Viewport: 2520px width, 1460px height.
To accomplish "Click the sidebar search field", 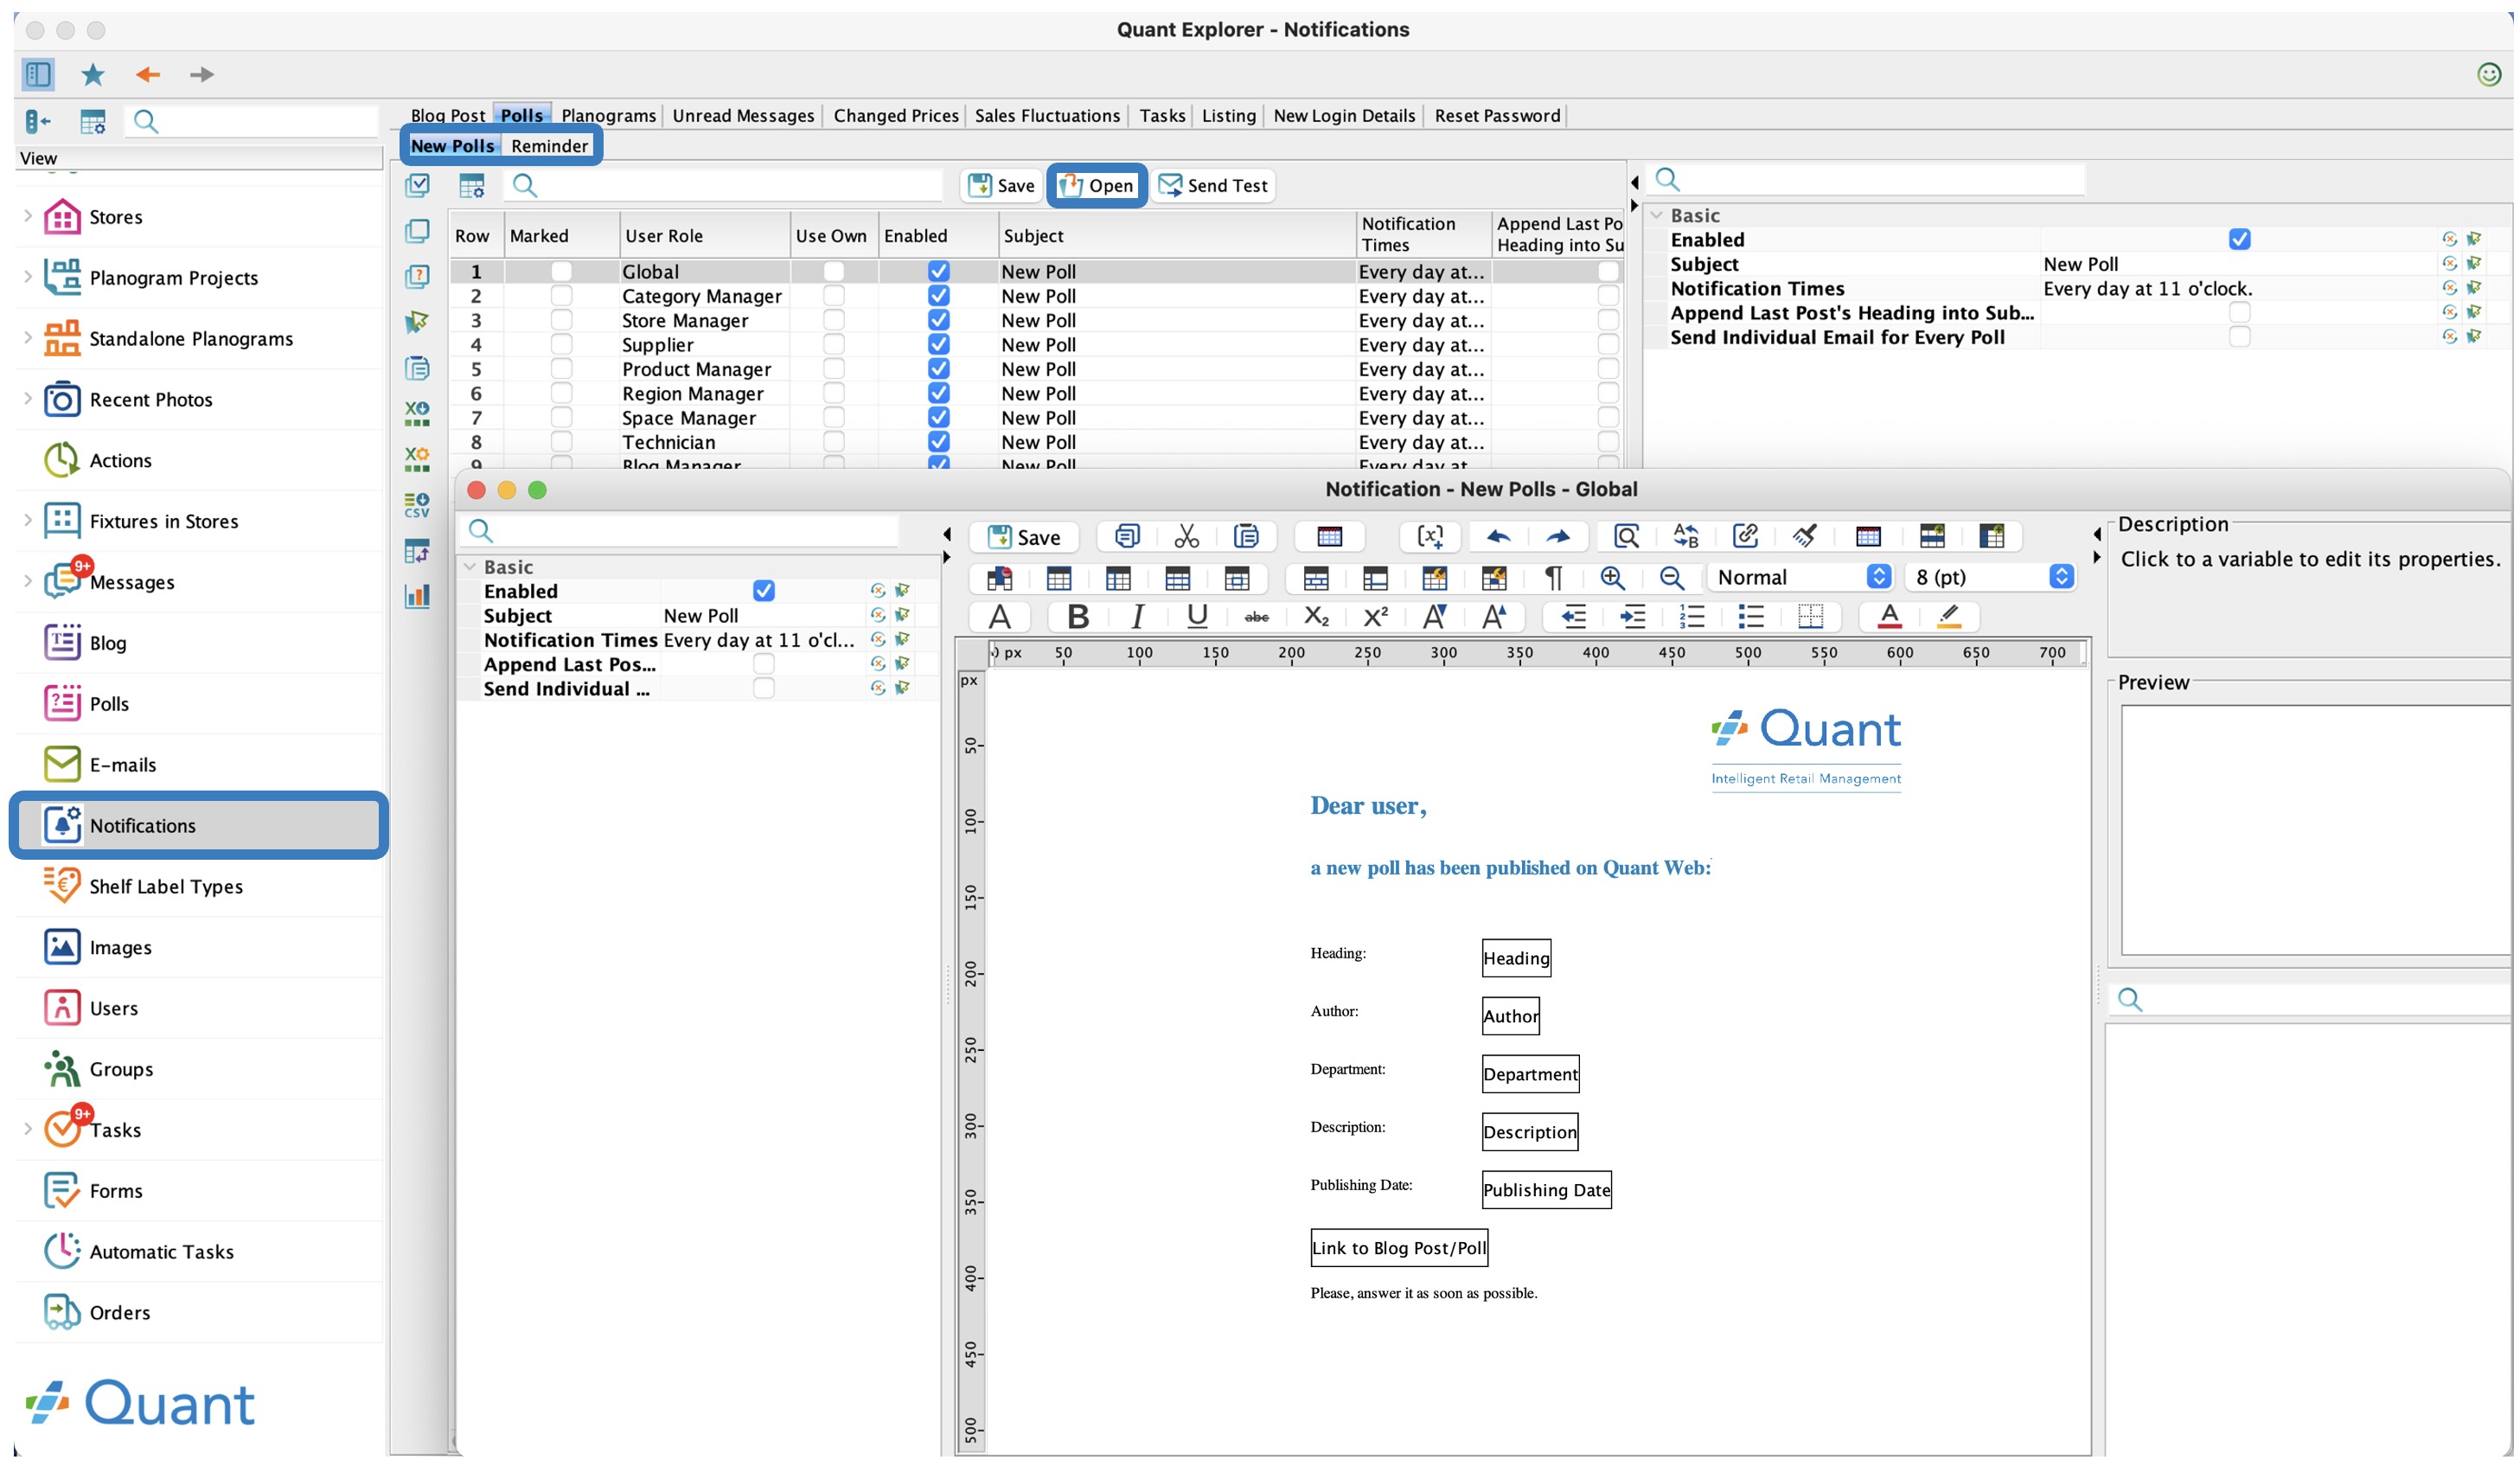I will [251, 122].
